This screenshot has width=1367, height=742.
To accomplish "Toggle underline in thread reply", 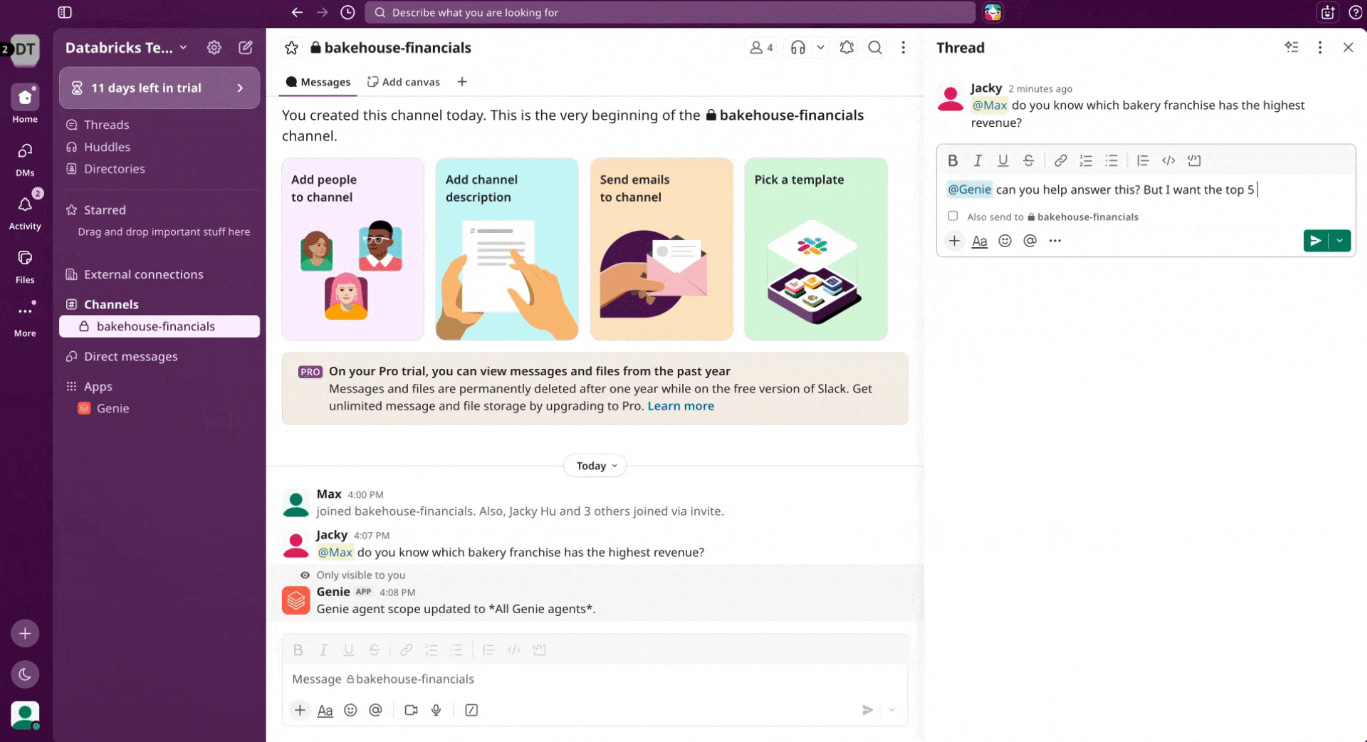I will click(1003, 160).
